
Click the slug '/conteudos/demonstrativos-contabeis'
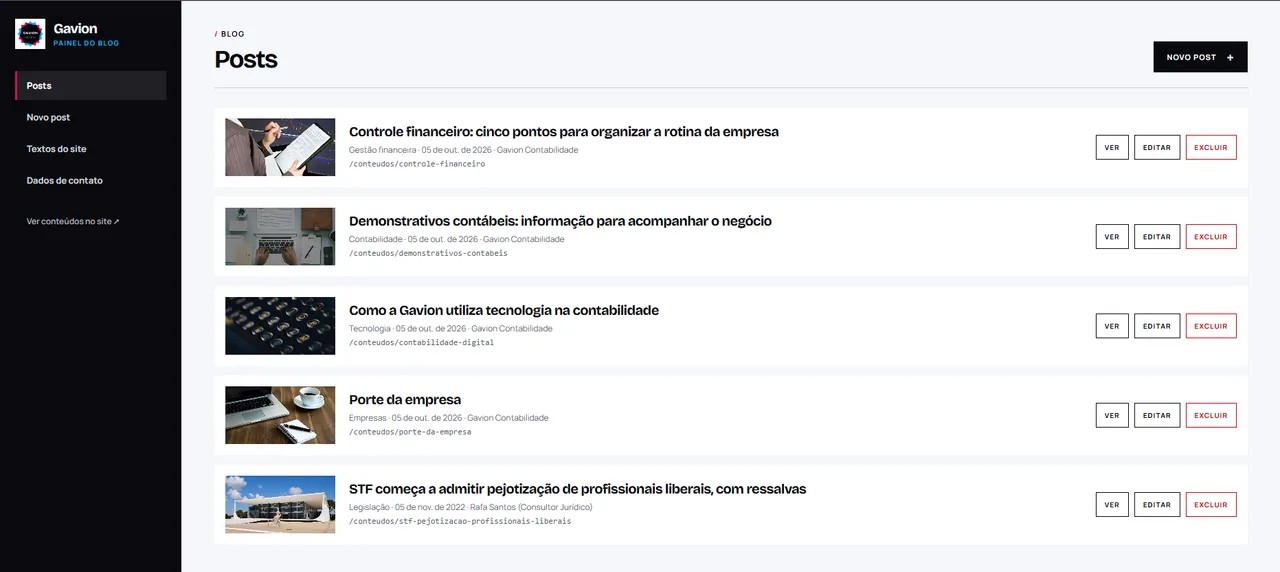pos(428,253)
